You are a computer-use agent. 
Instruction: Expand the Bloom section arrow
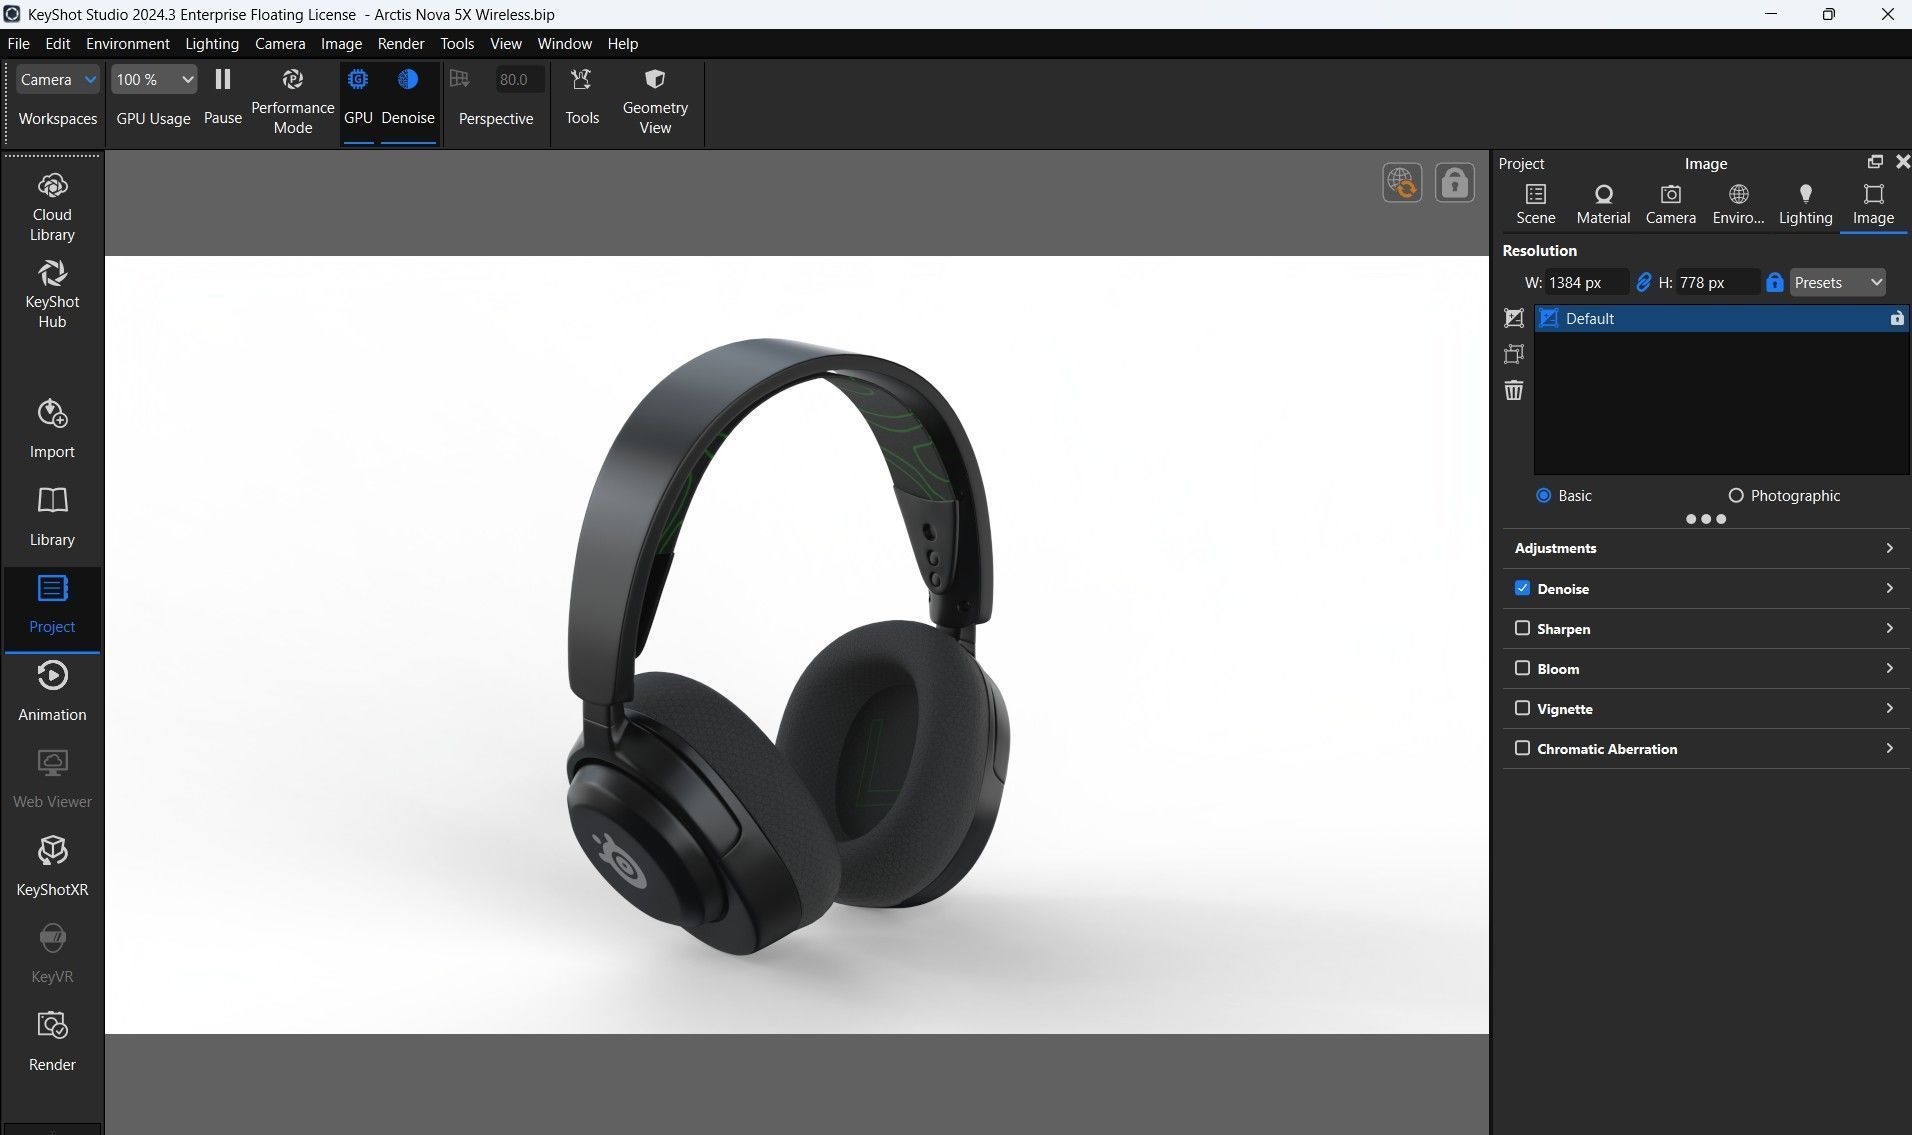(x=1889, y=668)
